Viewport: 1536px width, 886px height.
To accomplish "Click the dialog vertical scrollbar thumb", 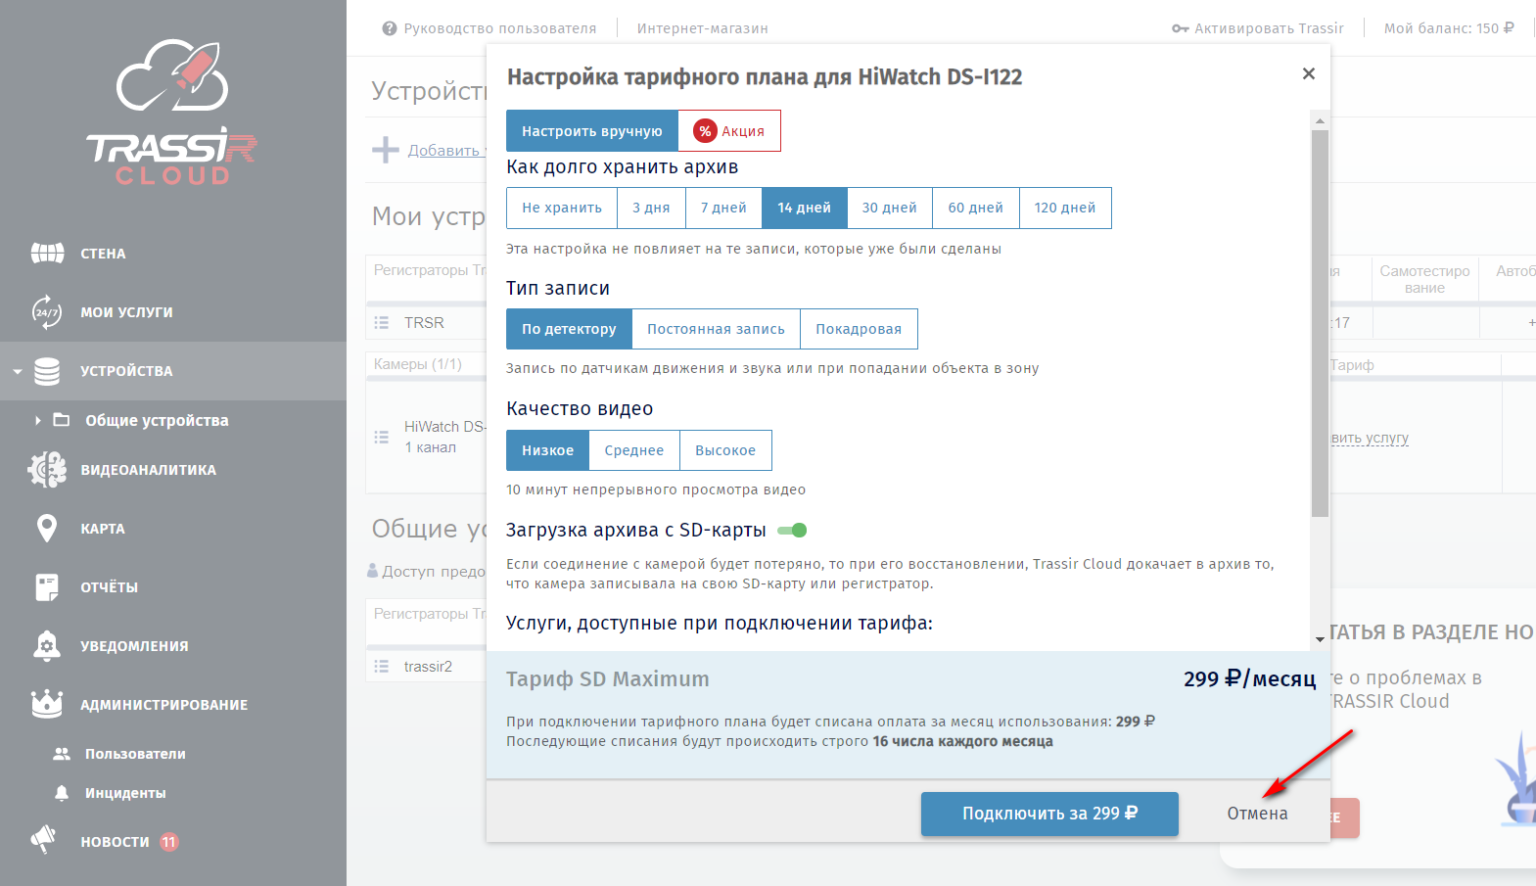I will point(1320,323).
